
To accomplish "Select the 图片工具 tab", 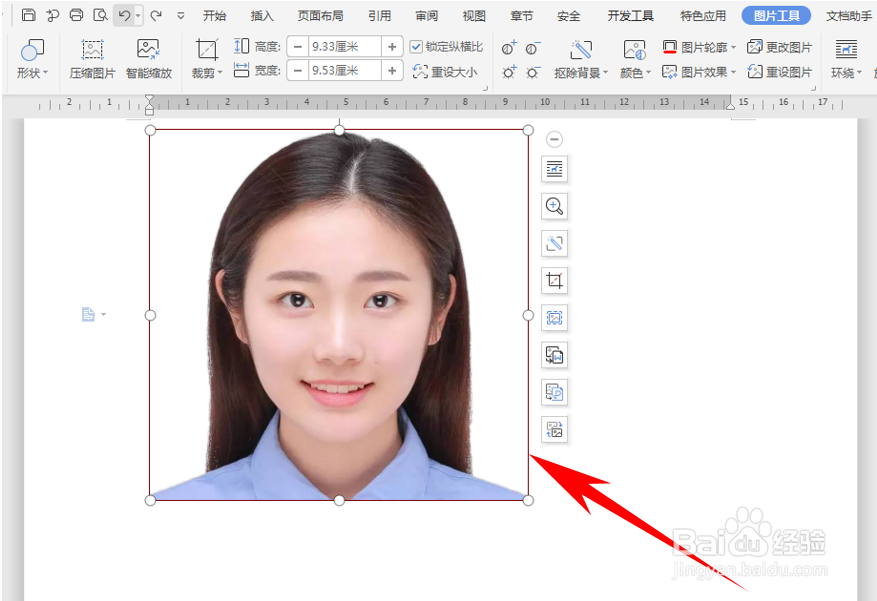I will click(x=776, y=16).
